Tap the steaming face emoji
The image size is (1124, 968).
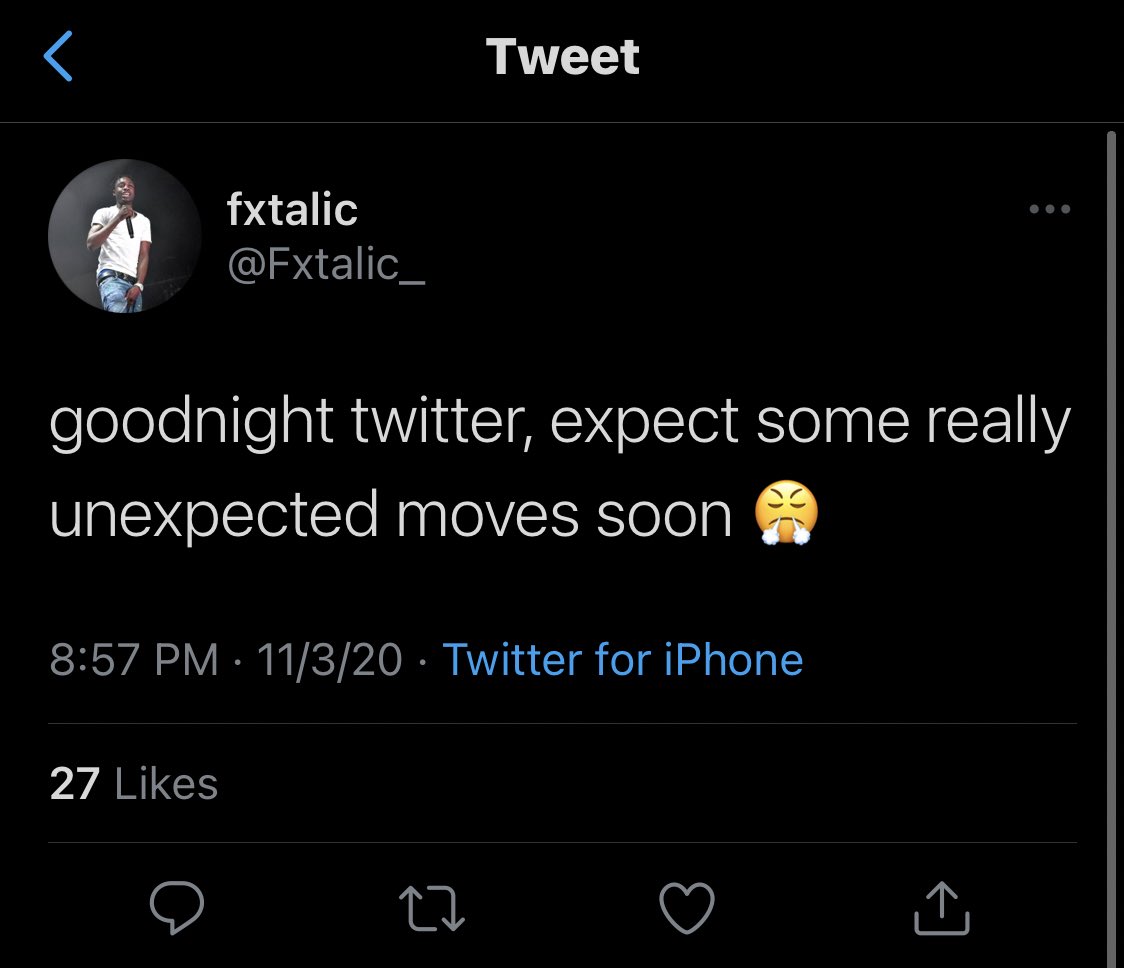point(786,515)
